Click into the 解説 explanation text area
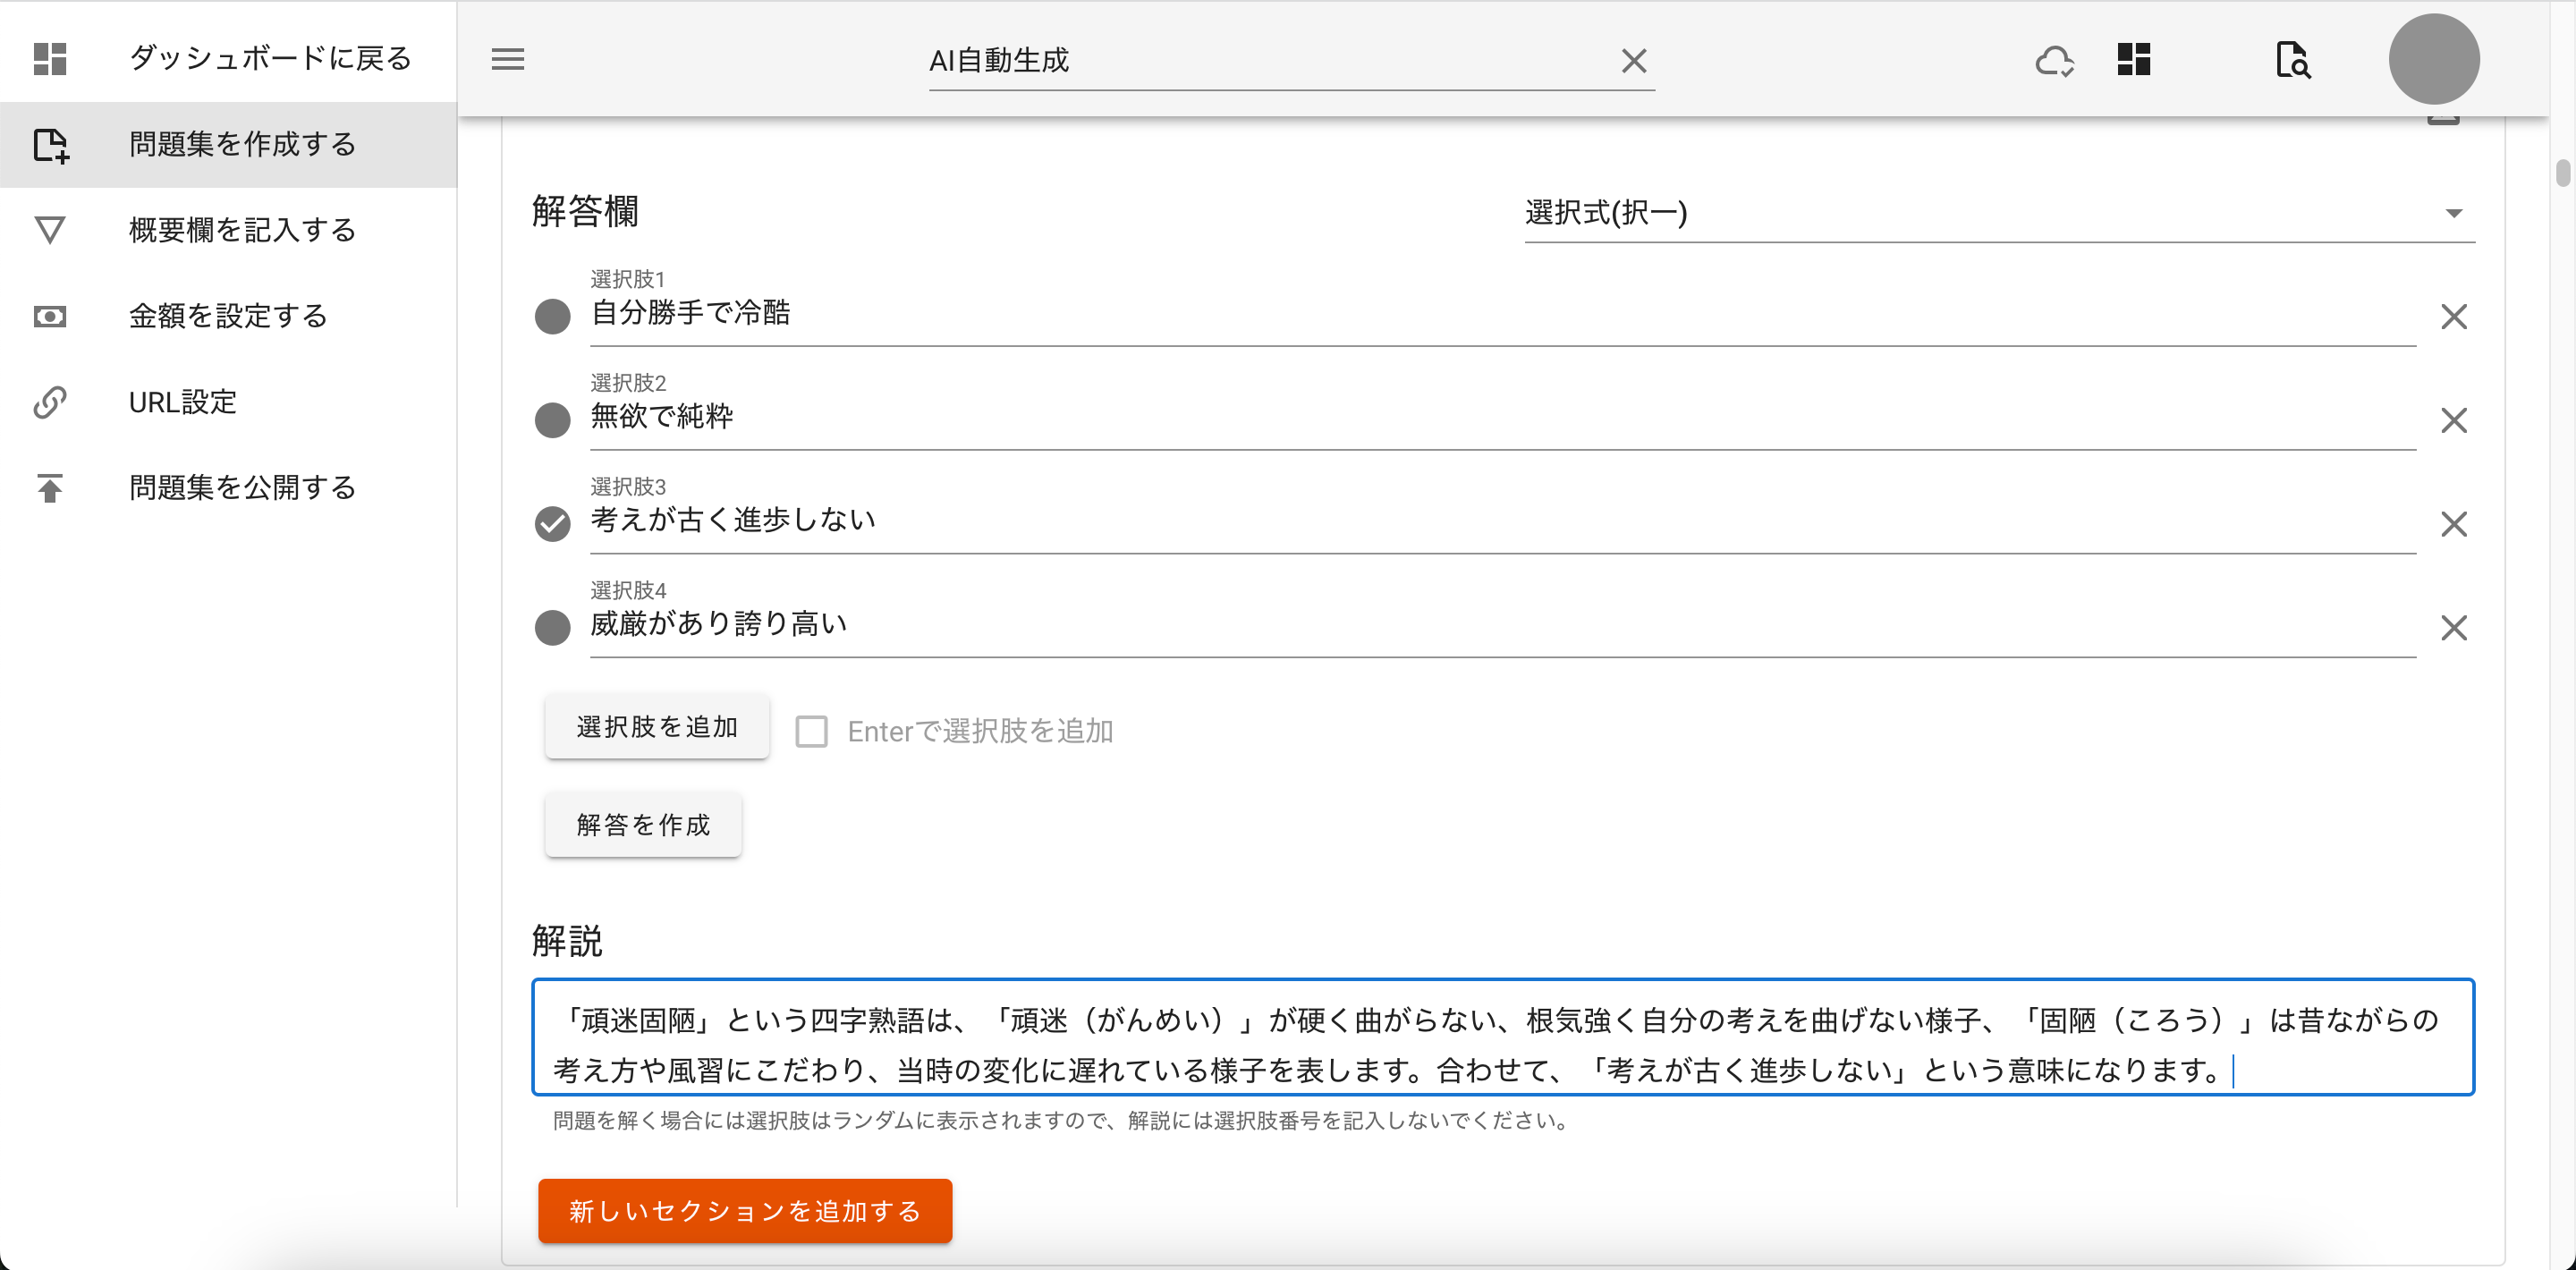 tap(1502, 1044)
